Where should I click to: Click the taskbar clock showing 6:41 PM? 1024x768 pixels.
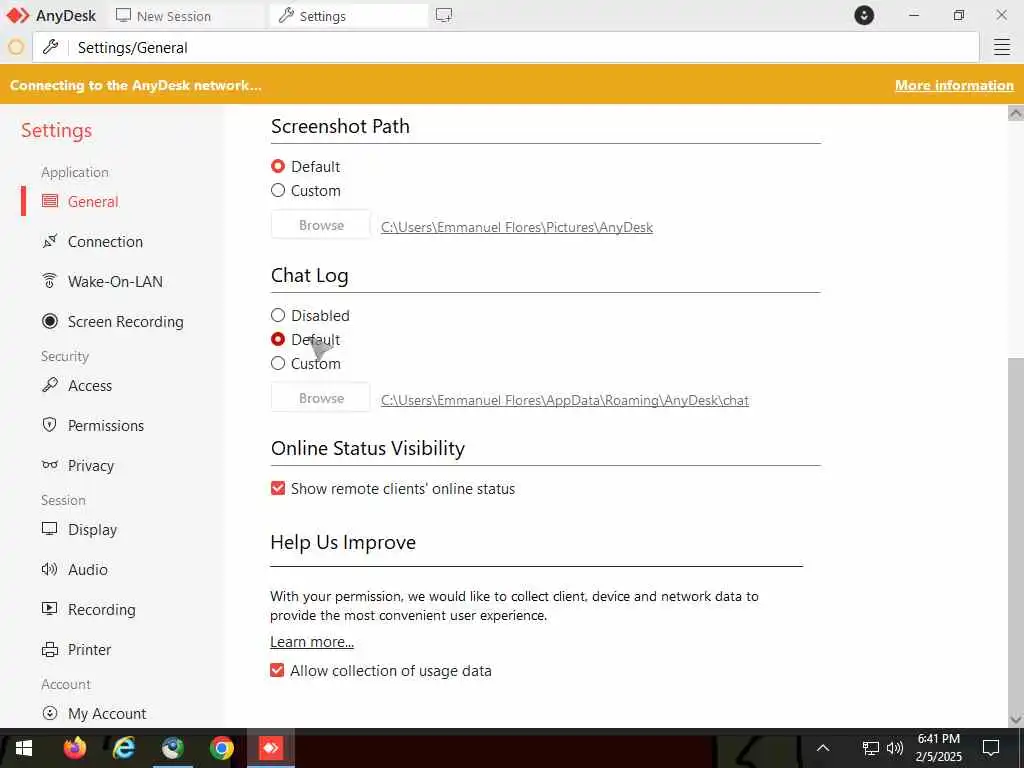(938, 748)
